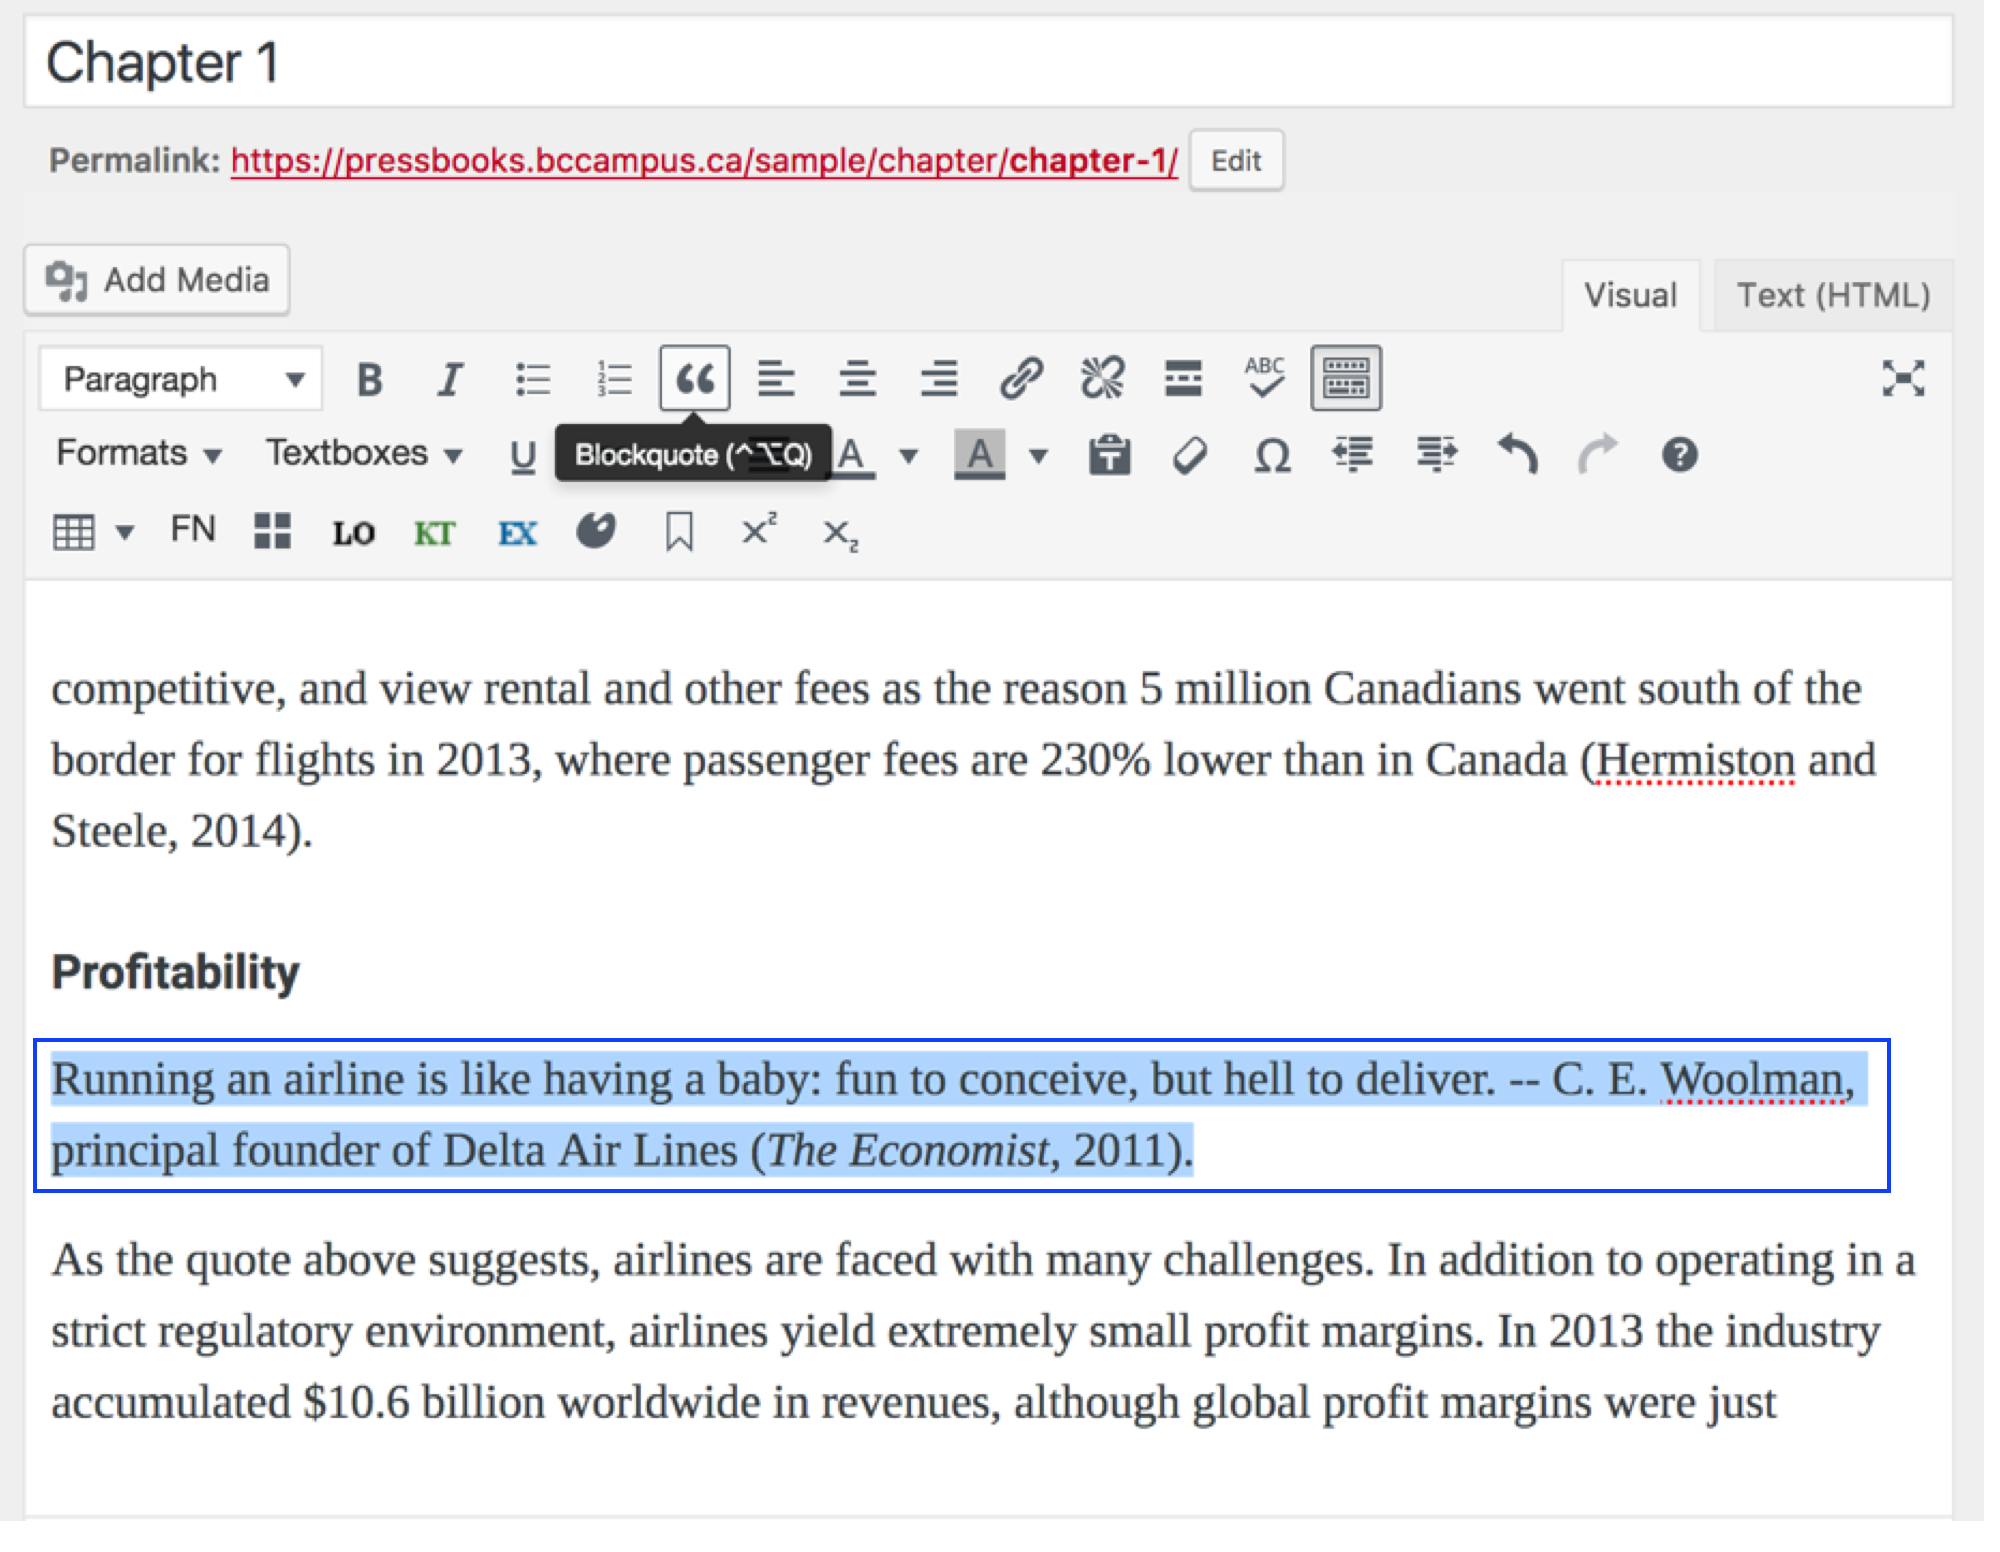This screenshot has width=2000, height=1552.
Task: Insert a numbered list
Action: (613, 379)
